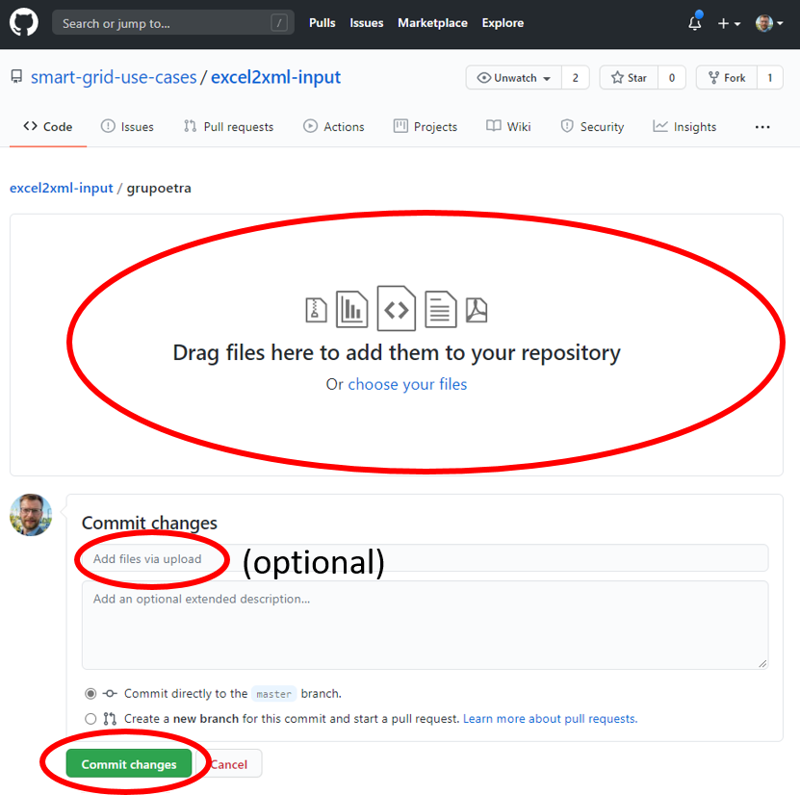Viewport: 800px width, 795px height.
Task: Go to Explore
Action: tap(503, 23)
